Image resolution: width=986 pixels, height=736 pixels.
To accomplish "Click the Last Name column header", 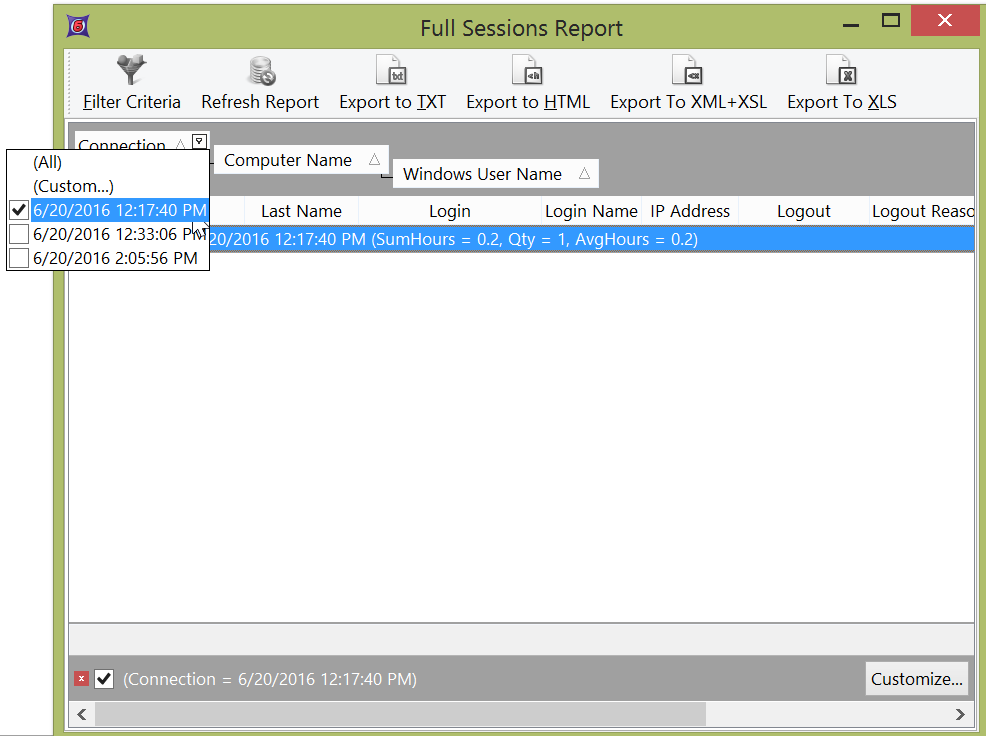I will [301, 211].
